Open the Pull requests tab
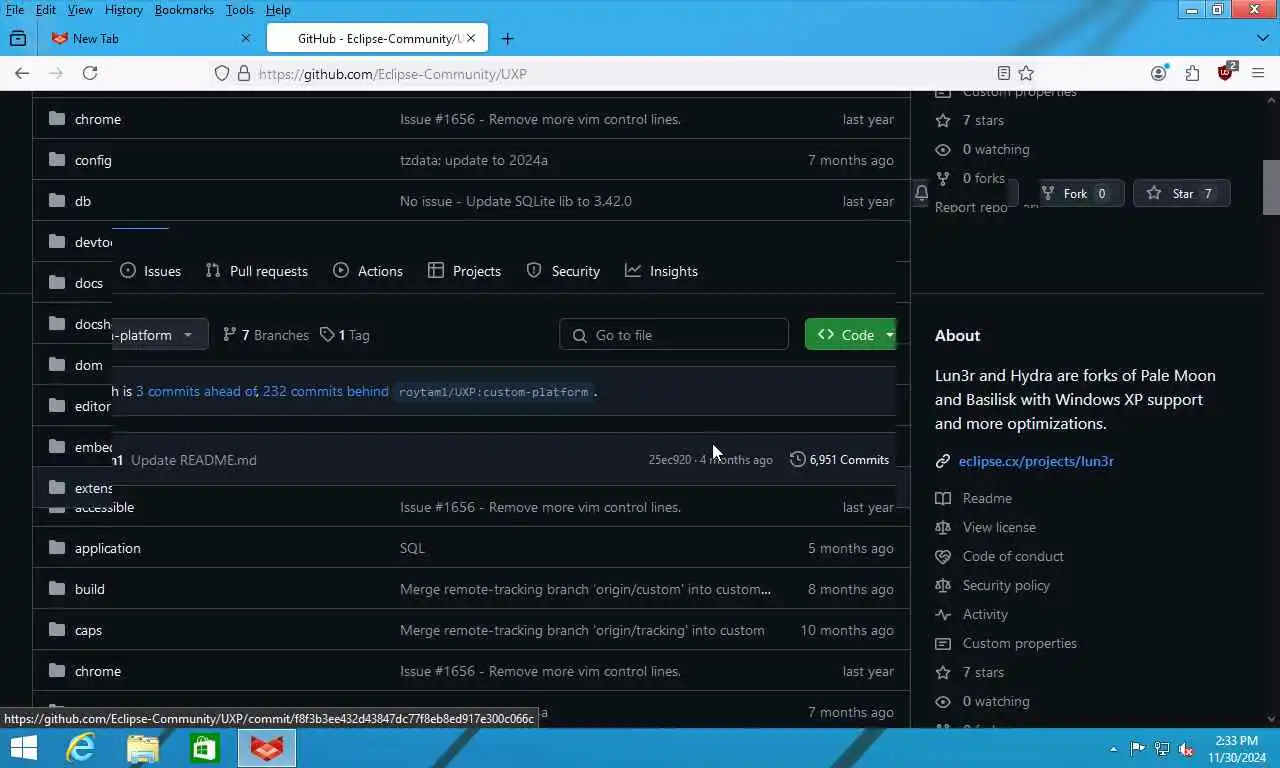The height and width of the screenshot is (768, 1280). (x=256, y=271)
